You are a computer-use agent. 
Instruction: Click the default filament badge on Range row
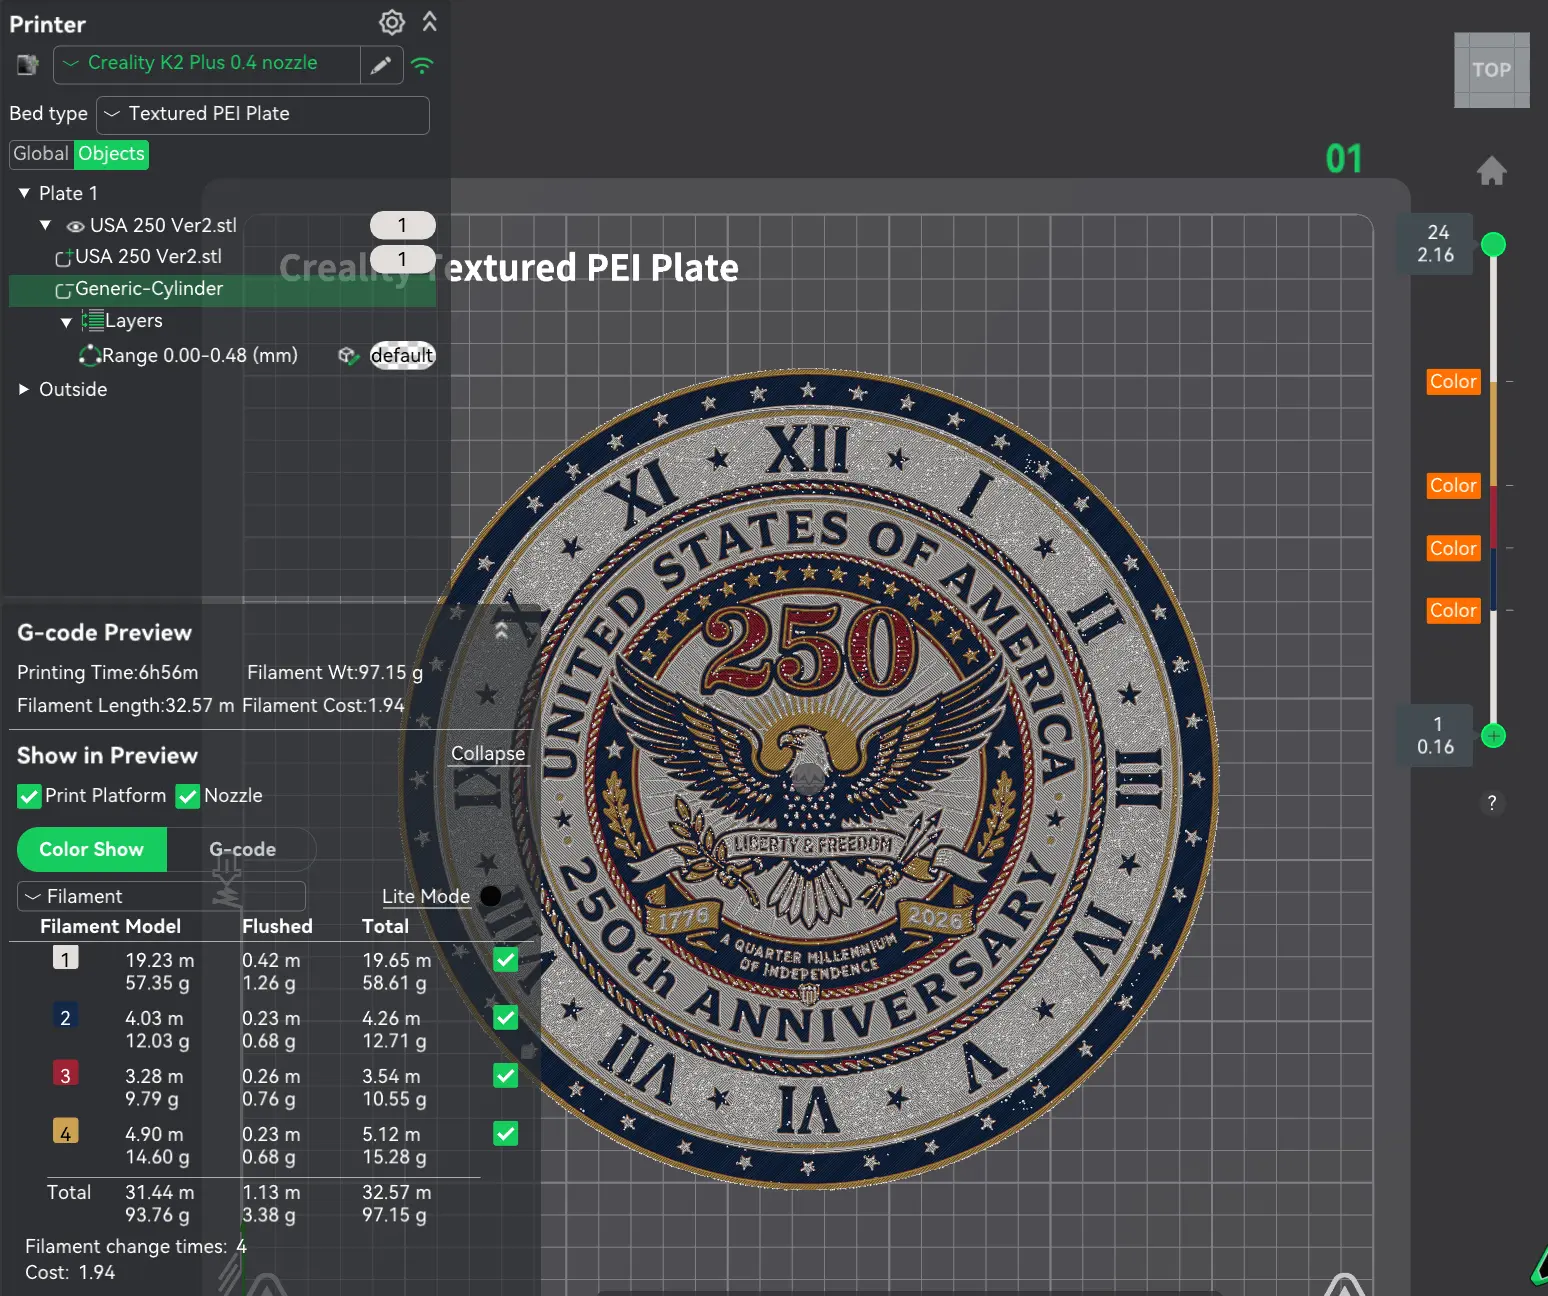[x=403, y=355]
